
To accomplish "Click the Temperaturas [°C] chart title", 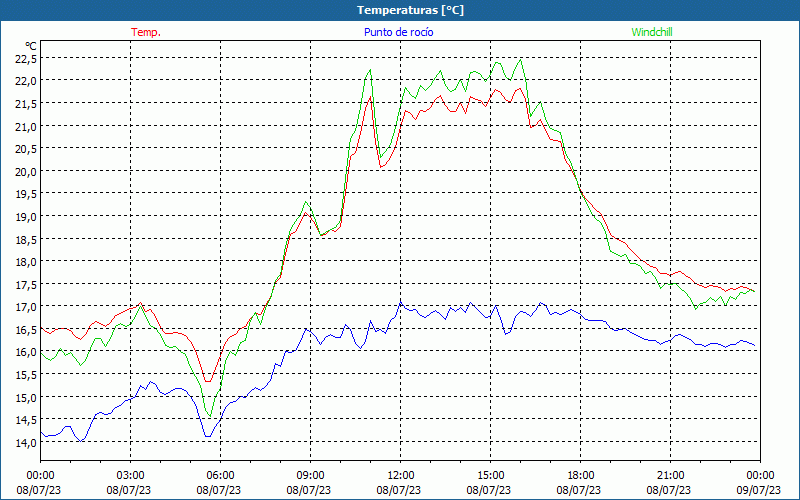I will point(410,10).
